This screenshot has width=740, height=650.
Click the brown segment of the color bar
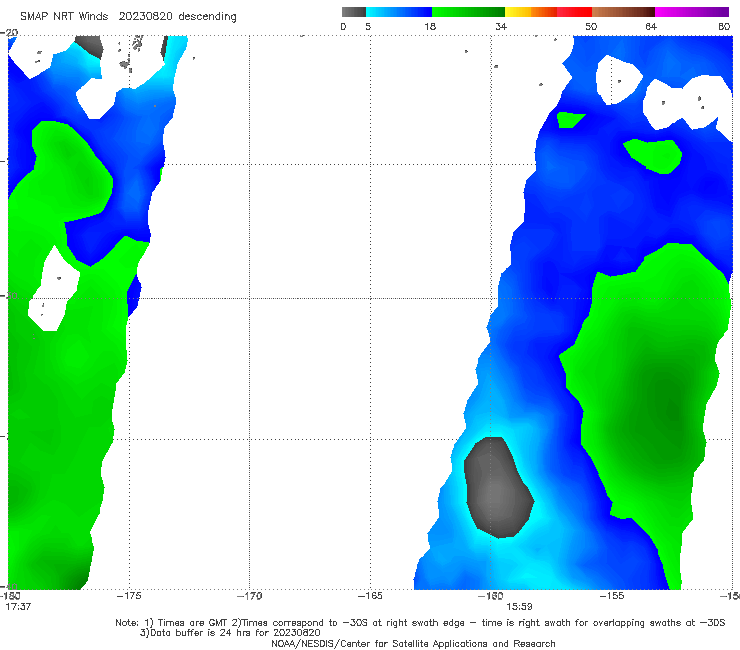point(623,12)
